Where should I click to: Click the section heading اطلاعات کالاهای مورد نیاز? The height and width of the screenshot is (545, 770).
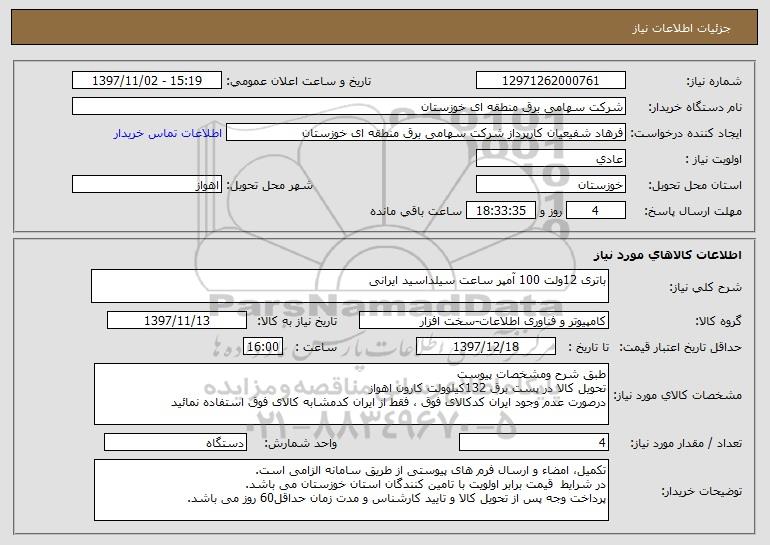pos(667,255)
